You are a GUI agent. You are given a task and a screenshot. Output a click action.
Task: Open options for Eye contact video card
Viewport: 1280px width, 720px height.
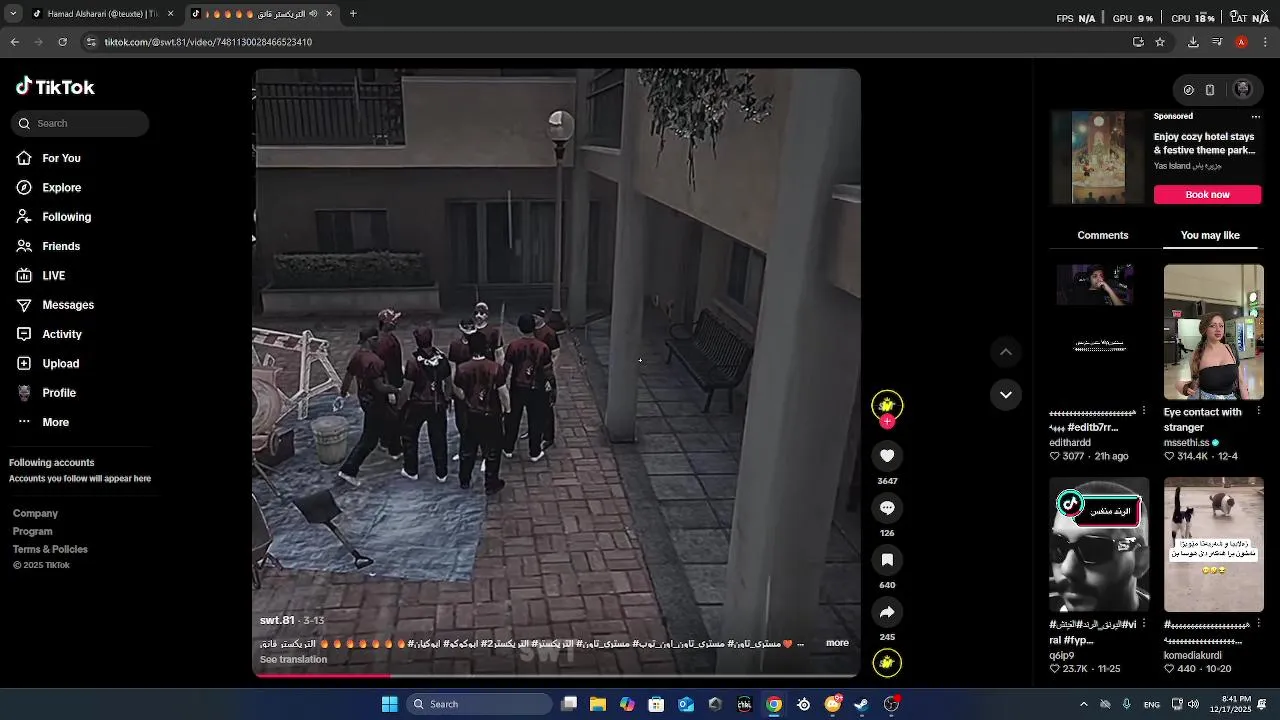click(x=1258, y=411)
